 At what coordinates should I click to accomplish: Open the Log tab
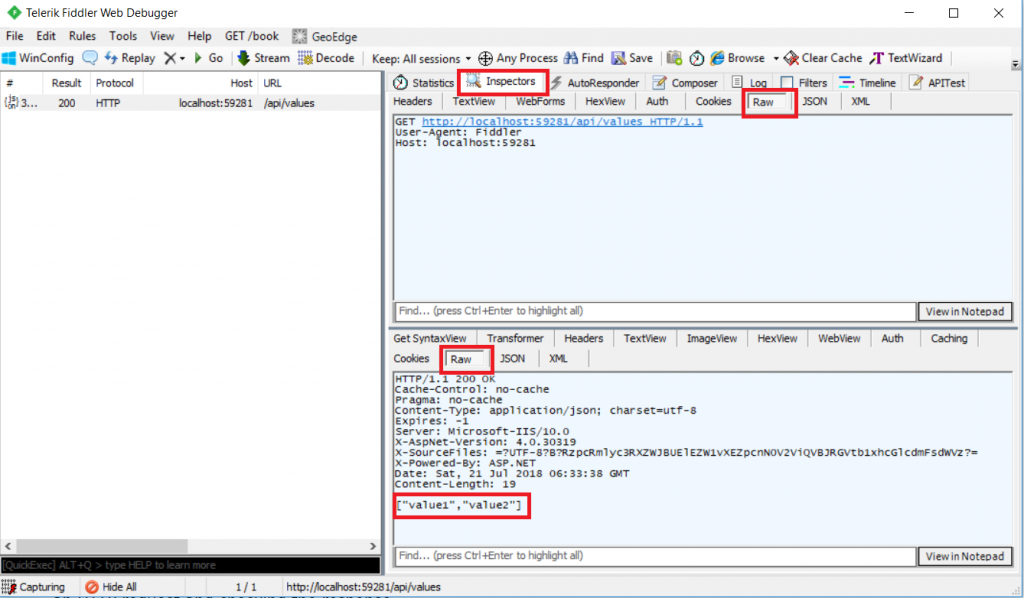coord(749,83)
